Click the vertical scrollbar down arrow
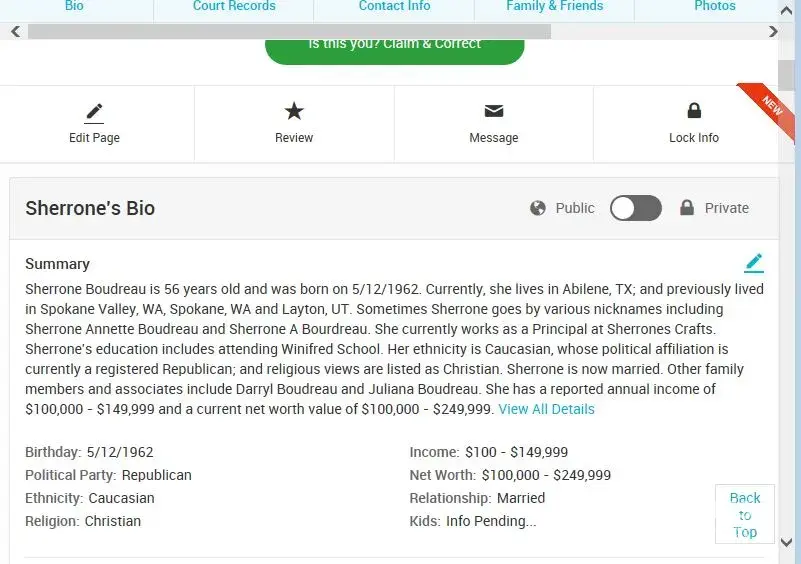This screenshot has width=801, height=564. coord(787,543)
